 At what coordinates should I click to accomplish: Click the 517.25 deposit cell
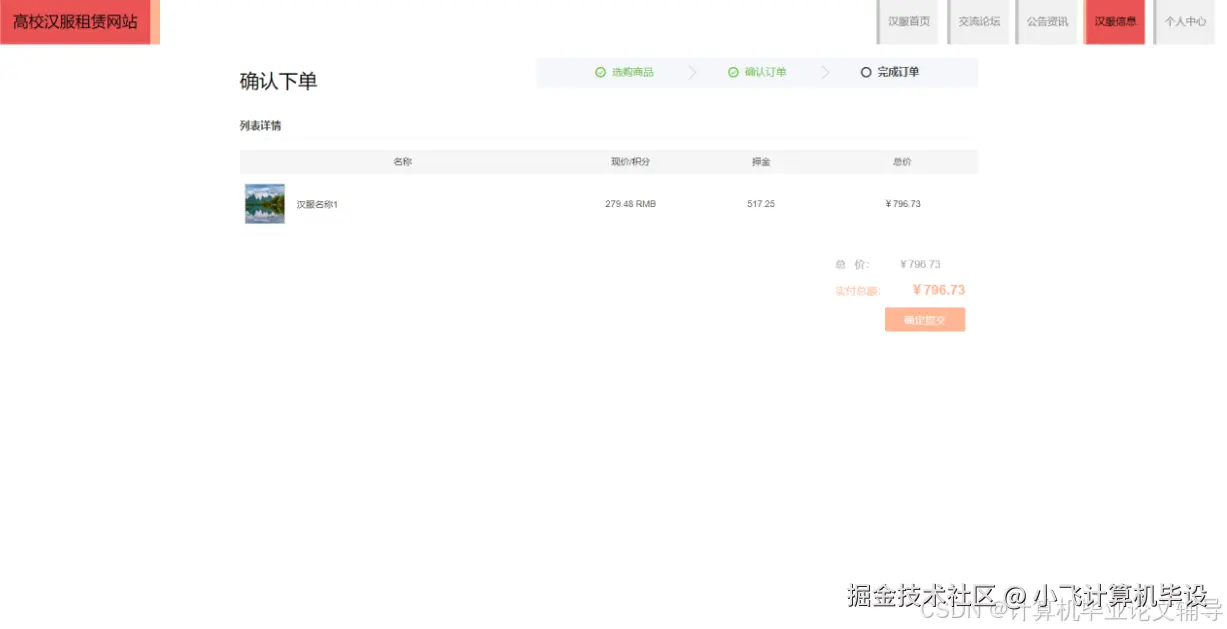[761, 204]
